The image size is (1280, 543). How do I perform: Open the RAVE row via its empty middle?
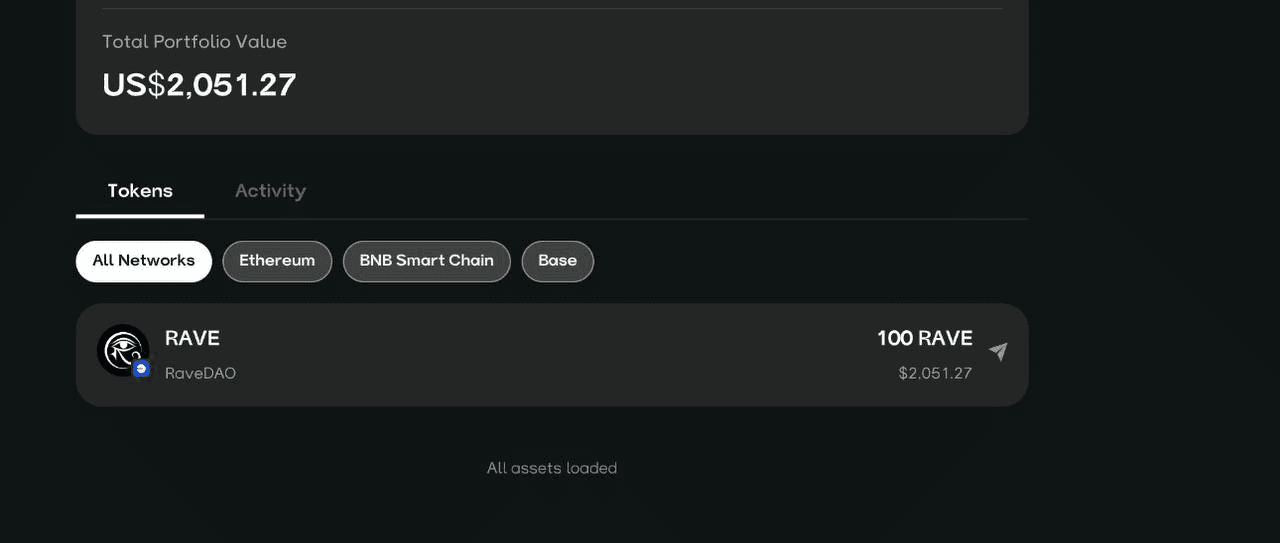(x=550, y=355)
